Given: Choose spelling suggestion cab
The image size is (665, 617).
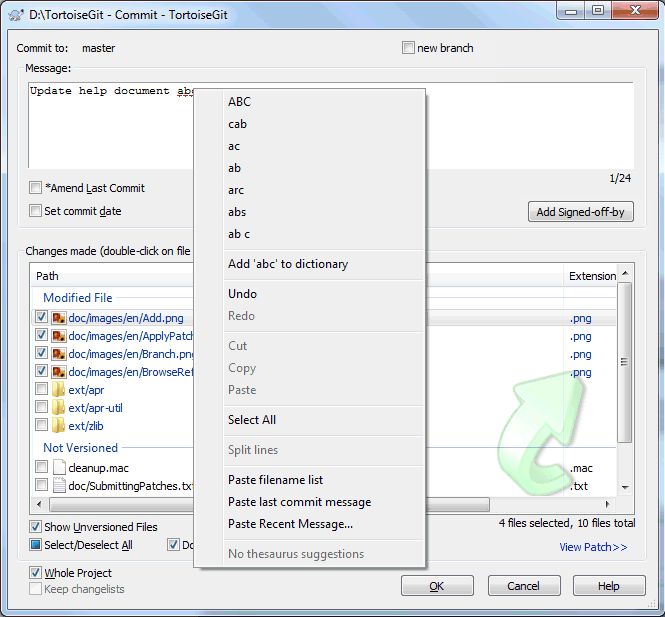Looking at the screenshot, I should point(310,124).
